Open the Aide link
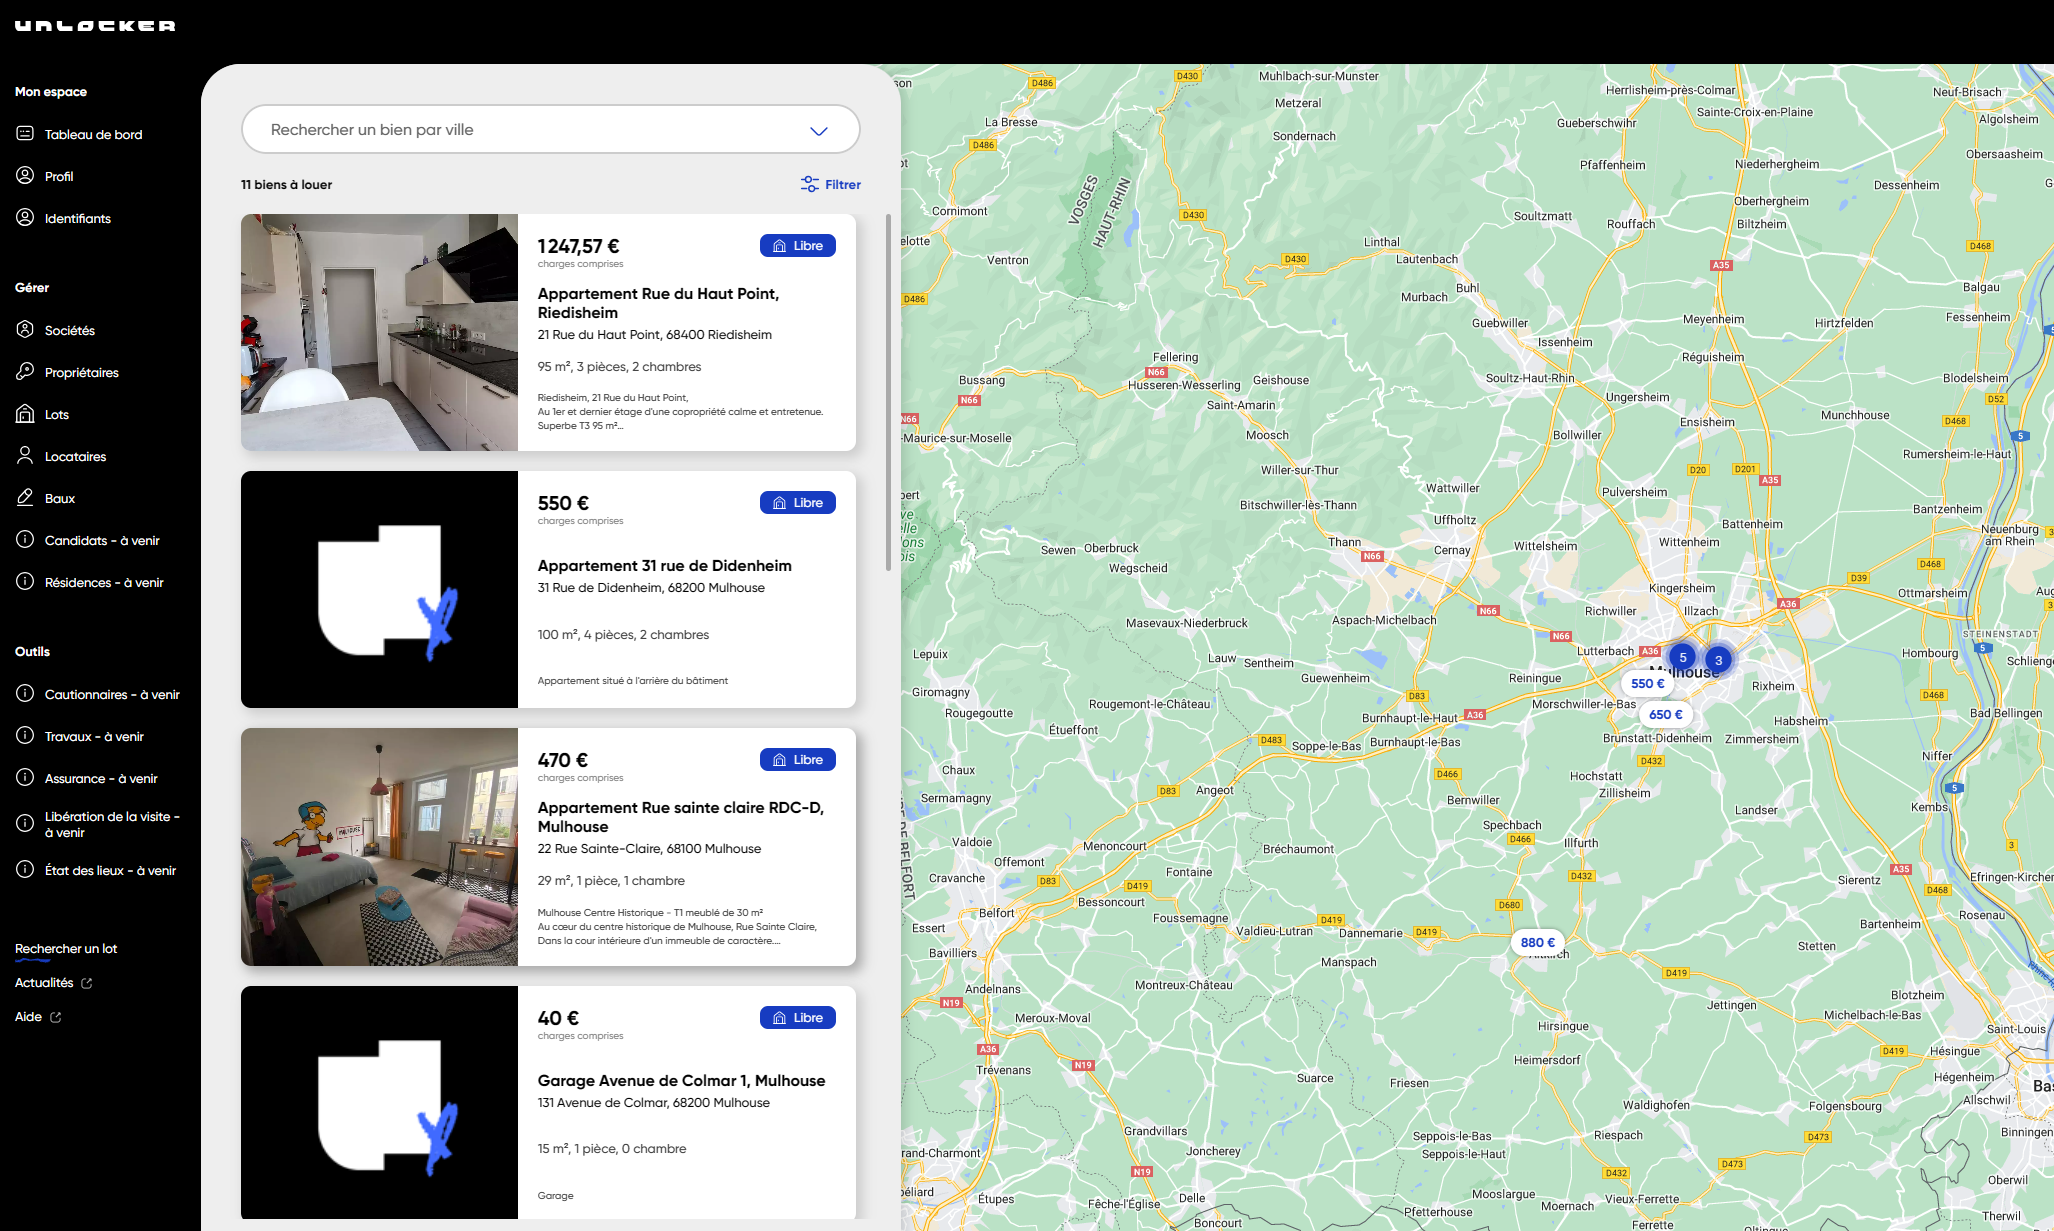Screen dimensions: 2054x1231 28,1016
